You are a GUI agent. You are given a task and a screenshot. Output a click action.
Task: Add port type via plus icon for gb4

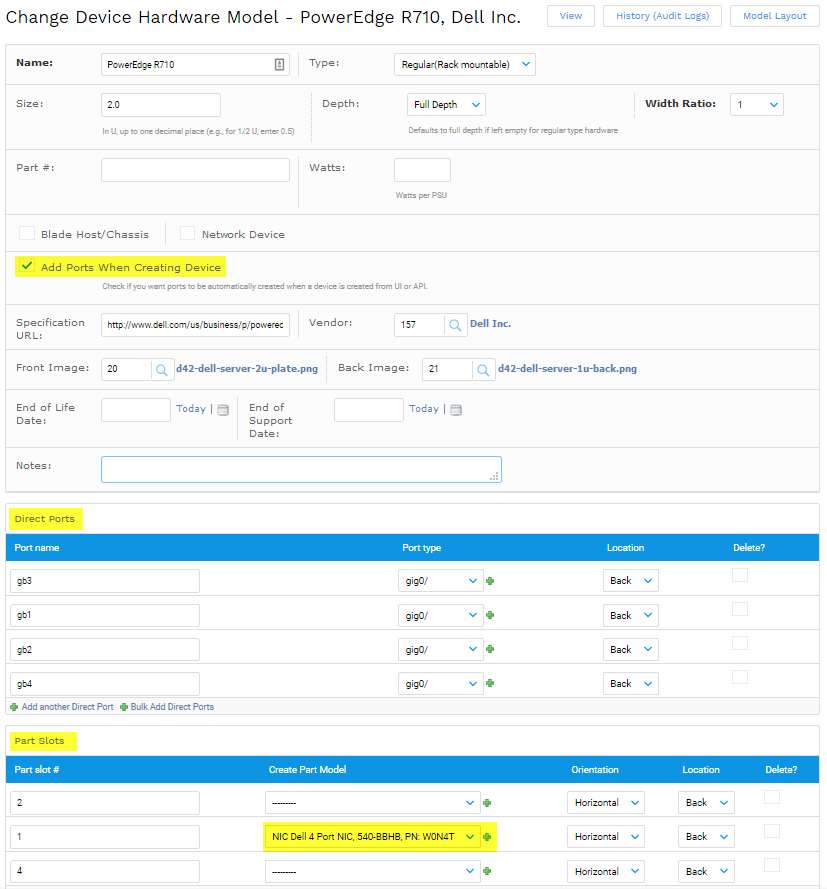(490, 683)
